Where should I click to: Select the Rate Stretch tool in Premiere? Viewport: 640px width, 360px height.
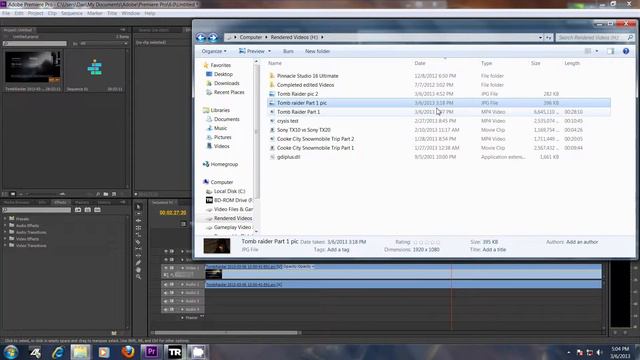point(138,235)
